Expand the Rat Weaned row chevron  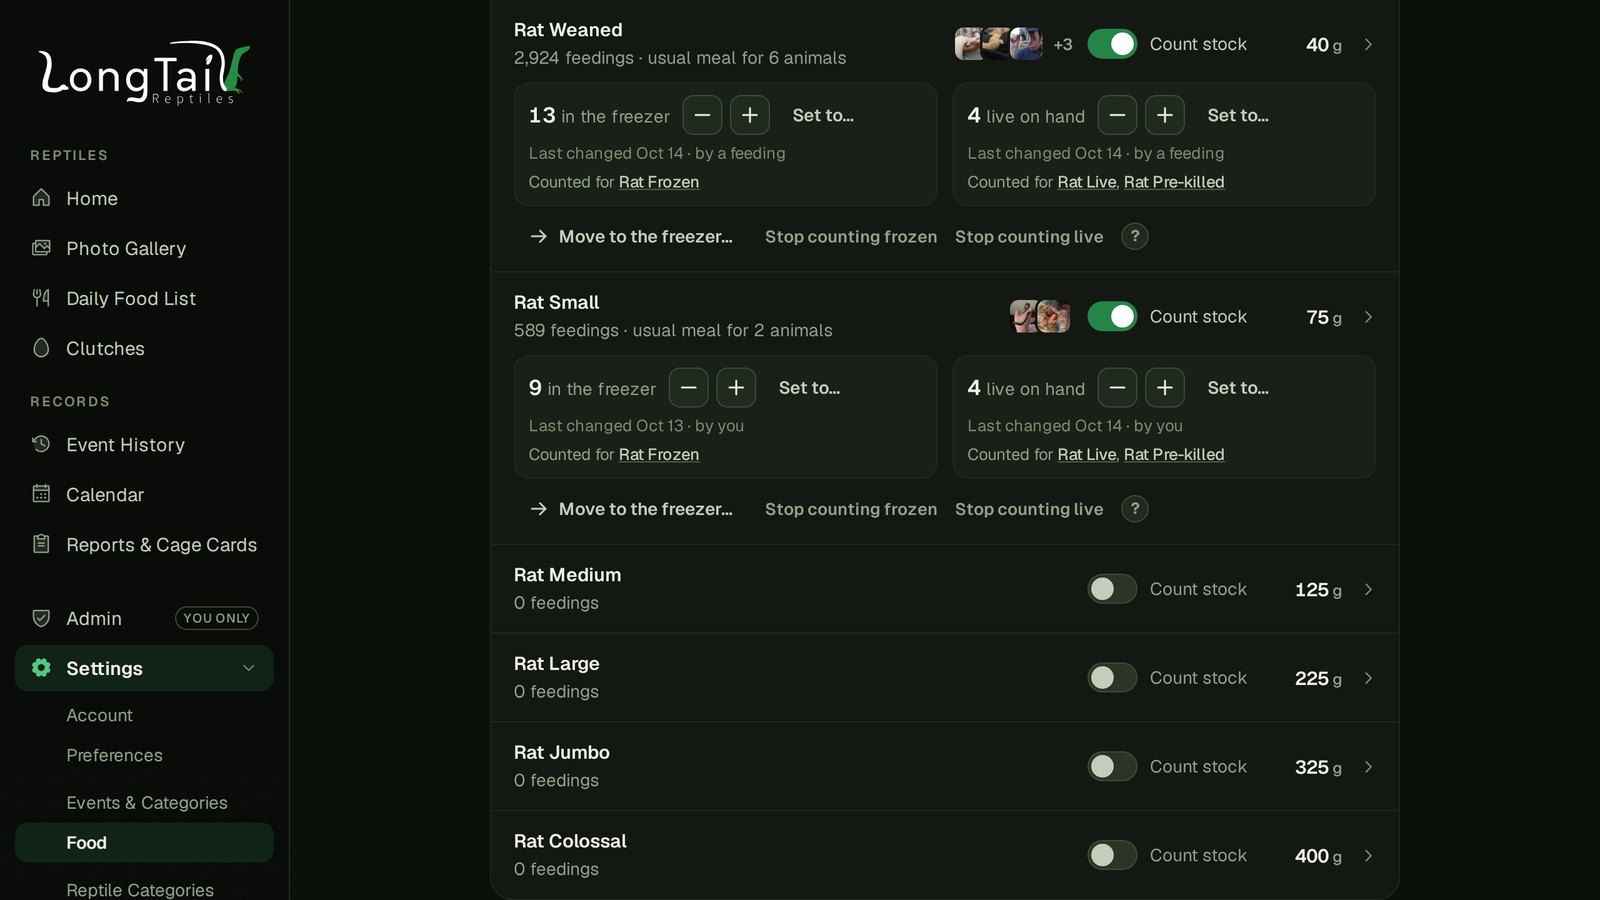click(x=1368, y=45)
